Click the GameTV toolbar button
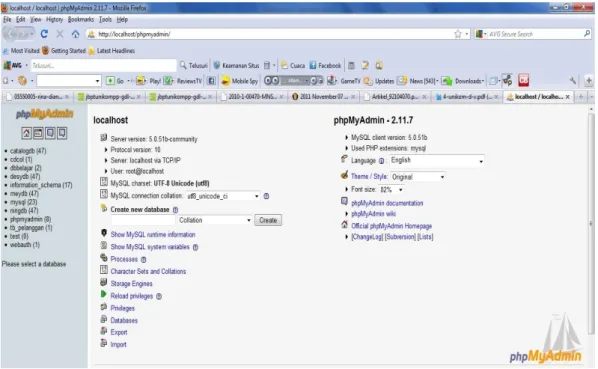The image size is (598, 369). [344, 81]
